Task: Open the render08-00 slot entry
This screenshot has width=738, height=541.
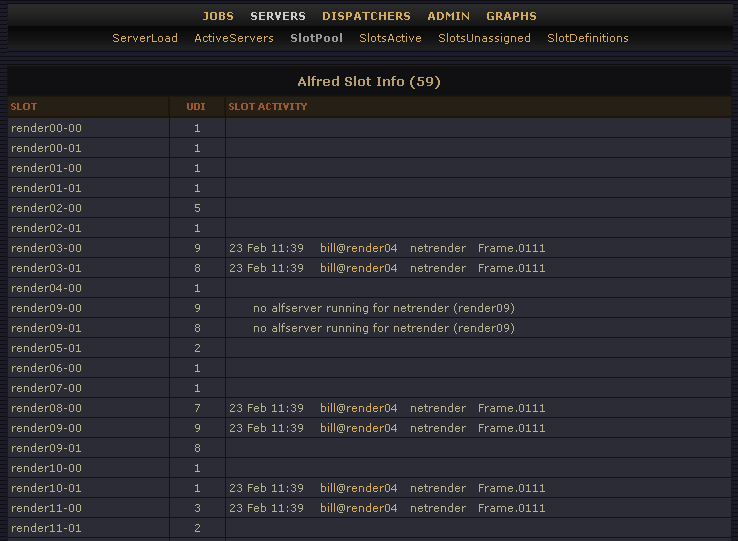Action: click(46, 408)
